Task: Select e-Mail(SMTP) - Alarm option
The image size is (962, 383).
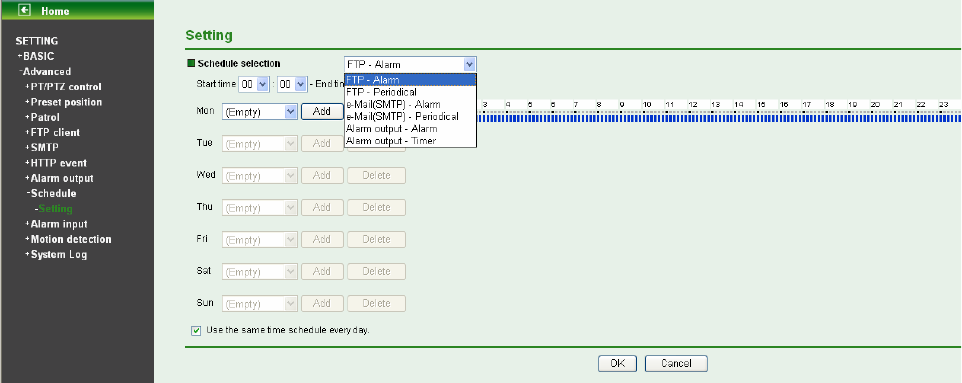Action: [x=410, y=104]
